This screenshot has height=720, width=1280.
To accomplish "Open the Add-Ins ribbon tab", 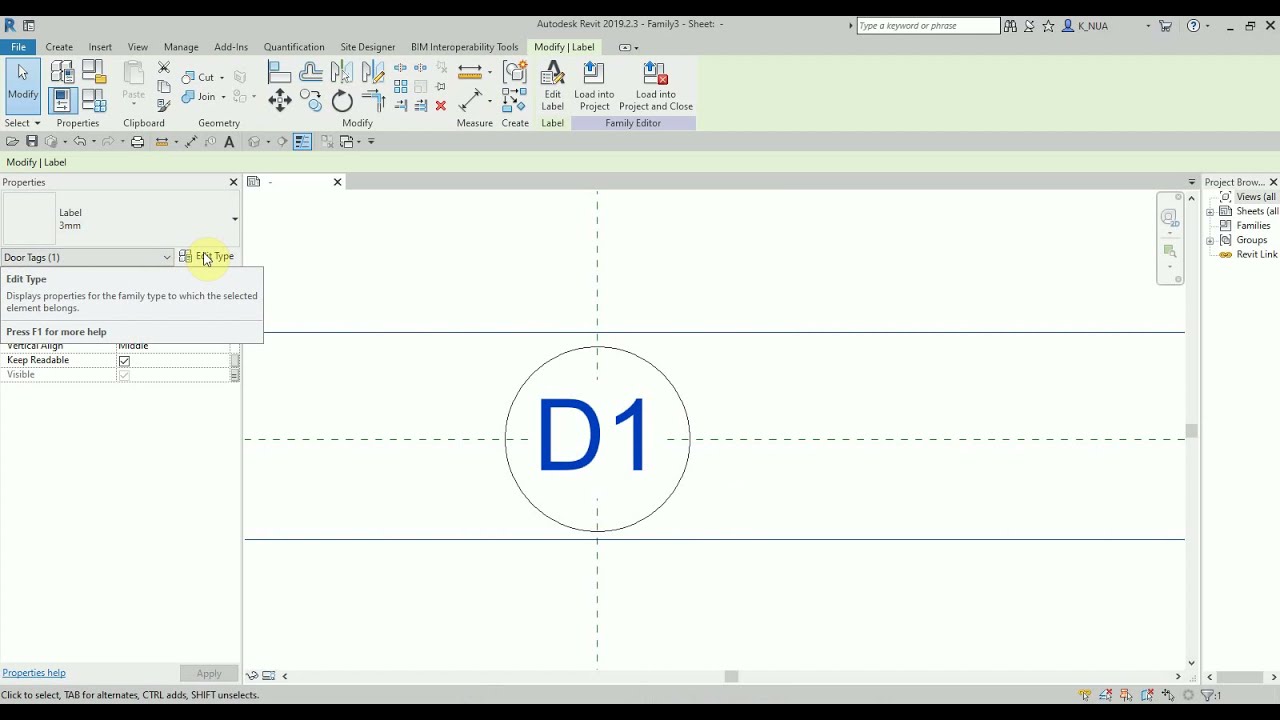I will click(x=231, y=47).
